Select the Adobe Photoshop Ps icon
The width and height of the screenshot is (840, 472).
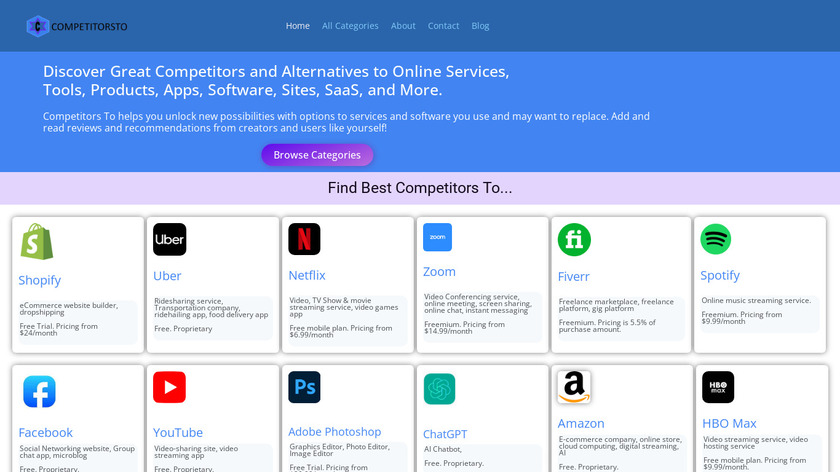pos(304,387)
